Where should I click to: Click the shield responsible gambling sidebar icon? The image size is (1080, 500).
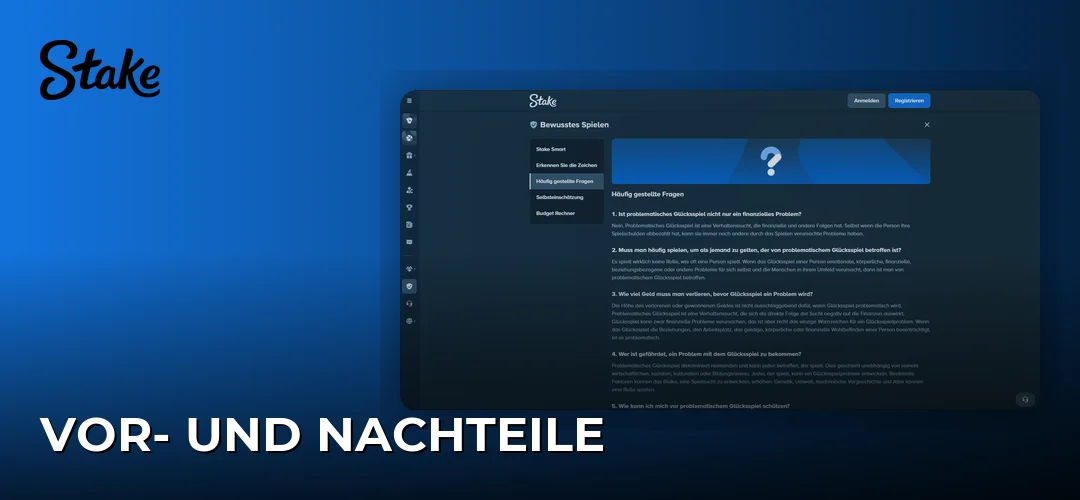pos(409,287)
